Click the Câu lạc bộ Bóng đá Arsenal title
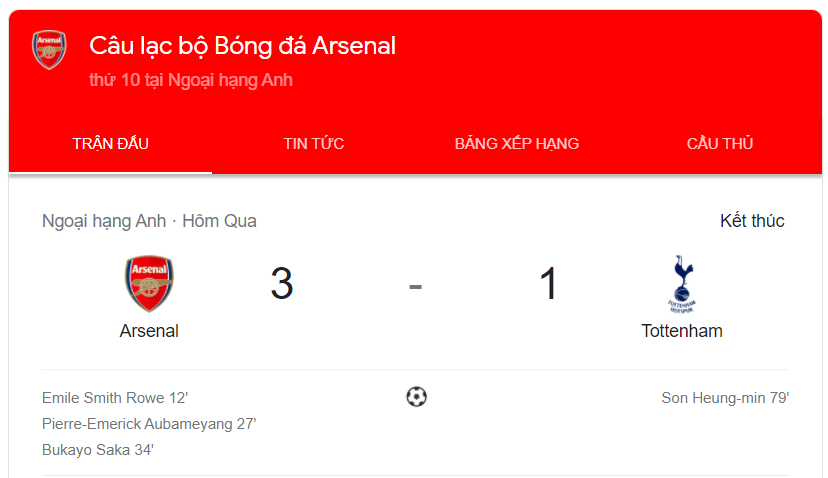The width and height of the screenshot is (828, 478). click(242, 46)
